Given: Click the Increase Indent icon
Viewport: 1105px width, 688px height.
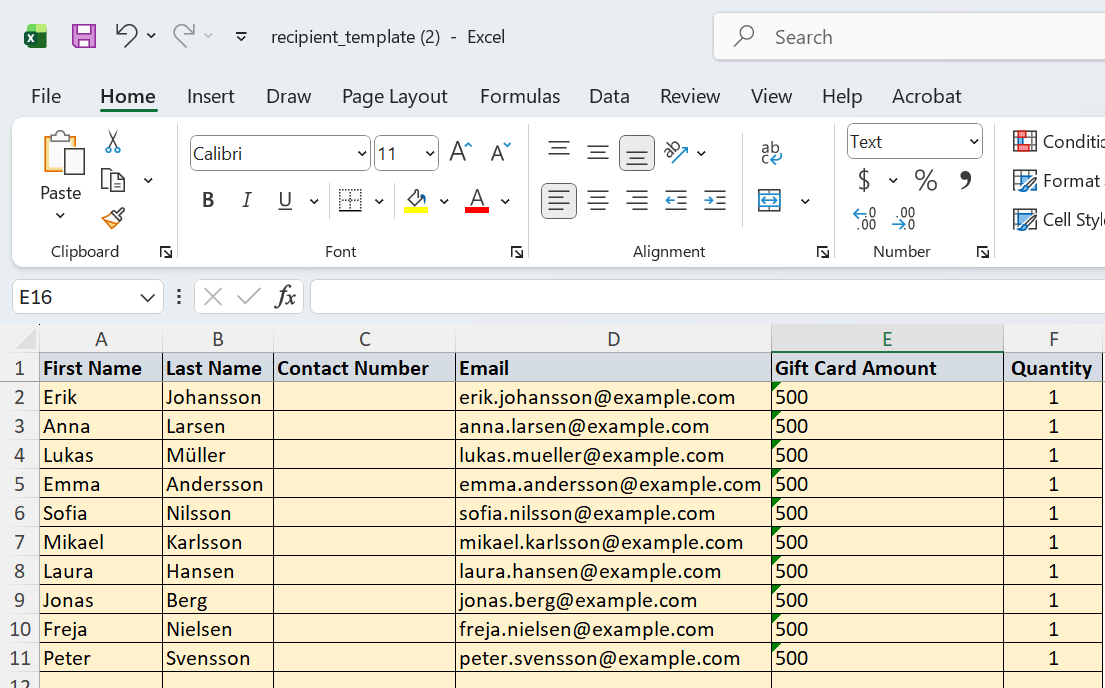Looking at the screenshot, I should (x=715, y=201).
